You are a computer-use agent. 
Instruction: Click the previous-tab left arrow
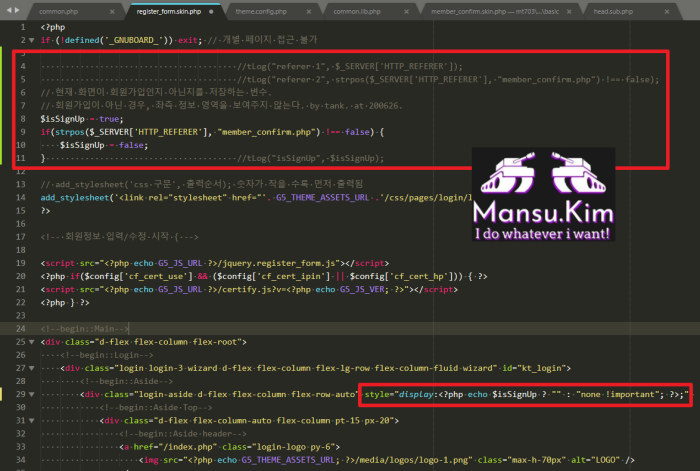coord(9,10)
